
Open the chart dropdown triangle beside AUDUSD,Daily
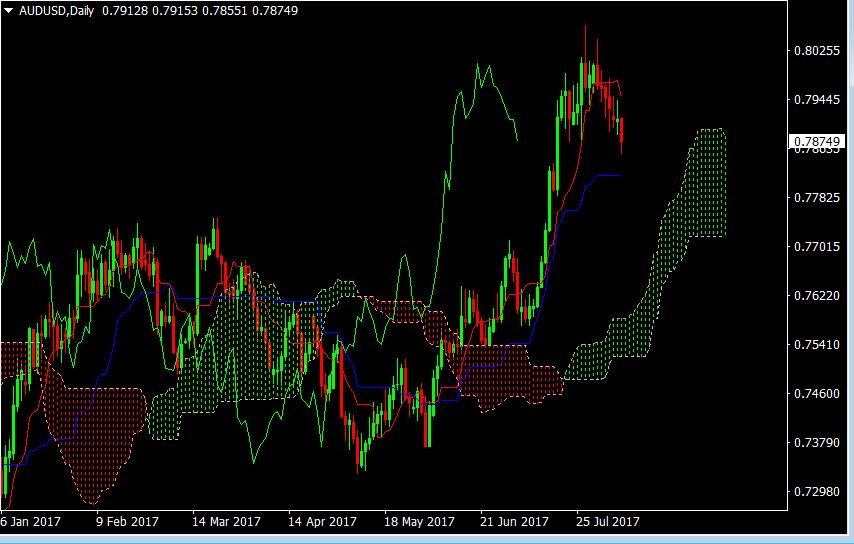[x=9, y=9]
